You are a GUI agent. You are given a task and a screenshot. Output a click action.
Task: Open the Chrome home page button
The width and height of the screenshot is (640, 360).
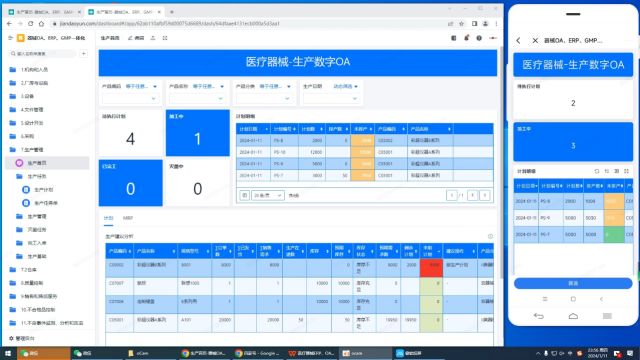coord(41,24)
